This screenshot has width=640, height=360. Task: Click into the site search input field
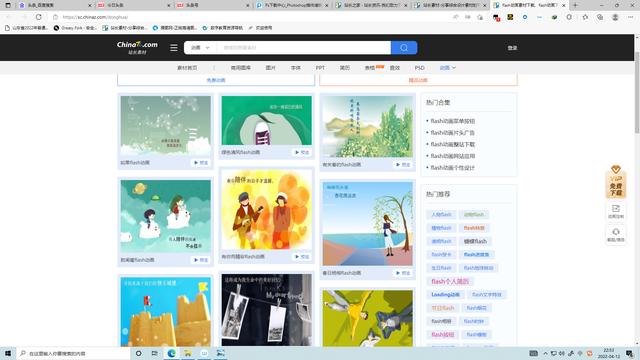304,48
